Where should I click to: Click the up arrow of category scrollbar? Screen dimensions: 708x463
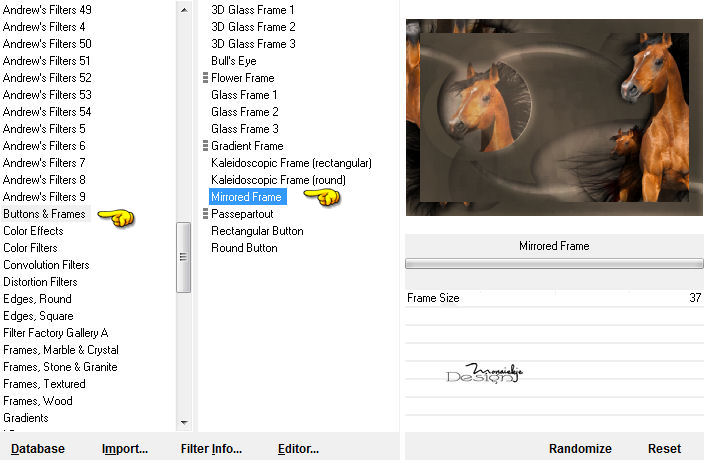[x=184, y=9]
